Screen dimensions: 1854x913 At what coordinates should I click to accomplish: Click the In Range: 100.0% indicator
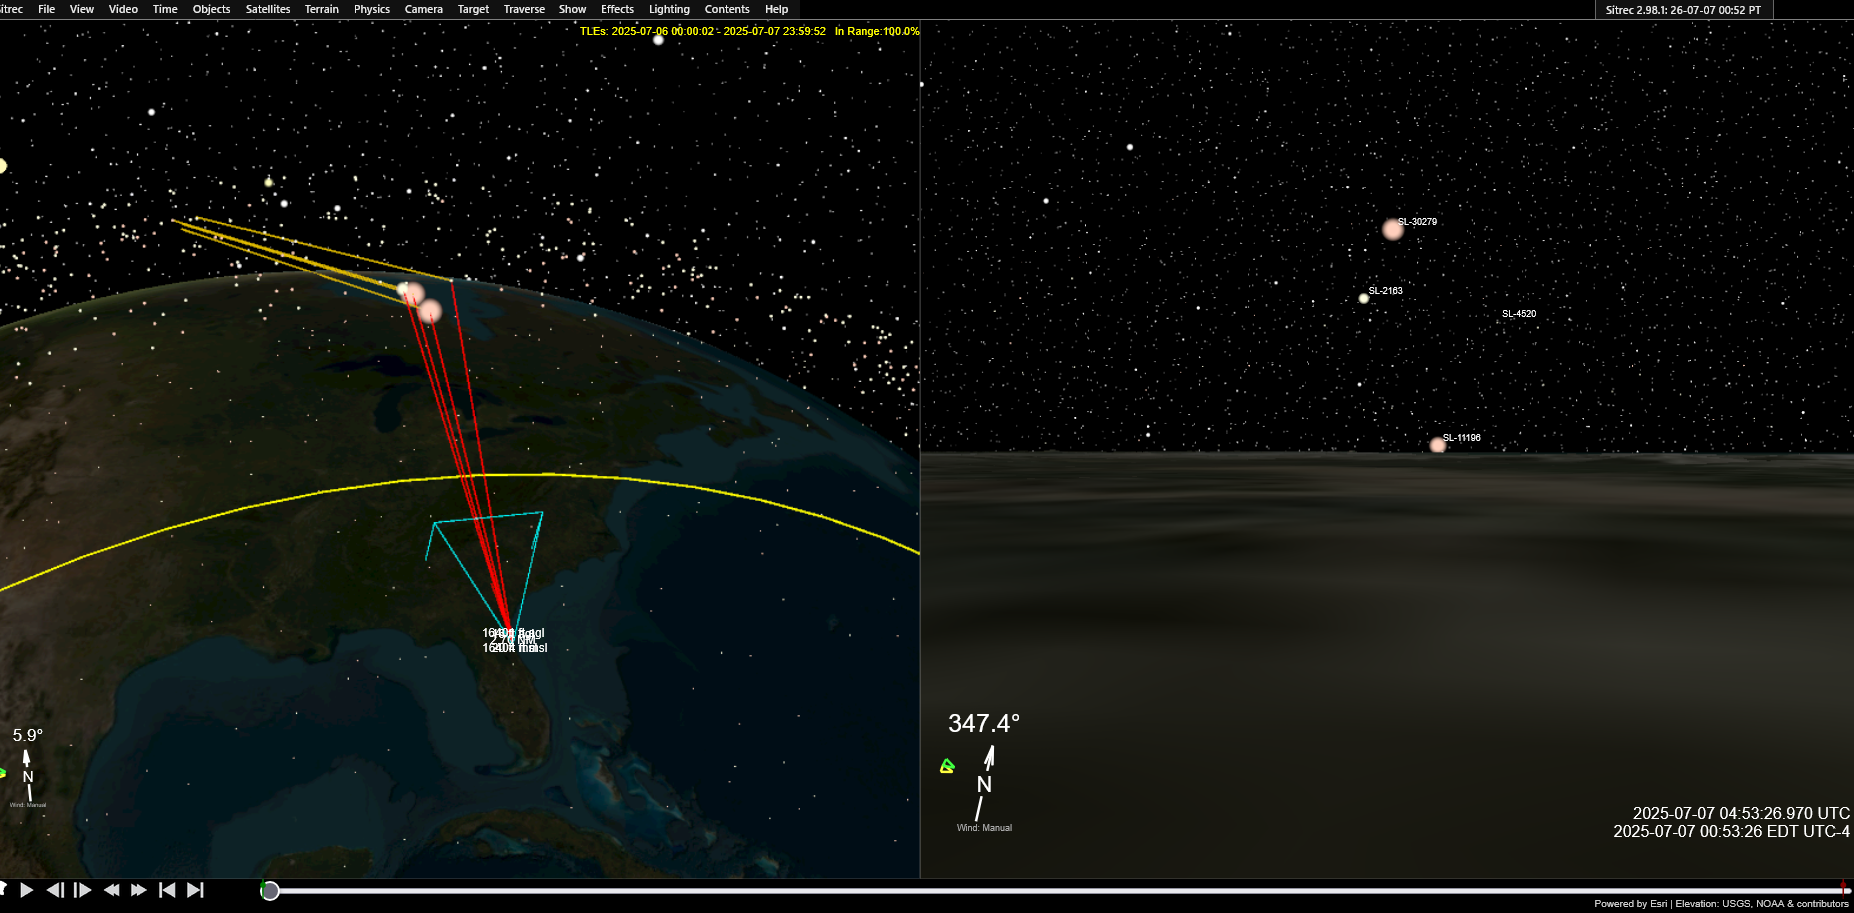click(877, 31)
